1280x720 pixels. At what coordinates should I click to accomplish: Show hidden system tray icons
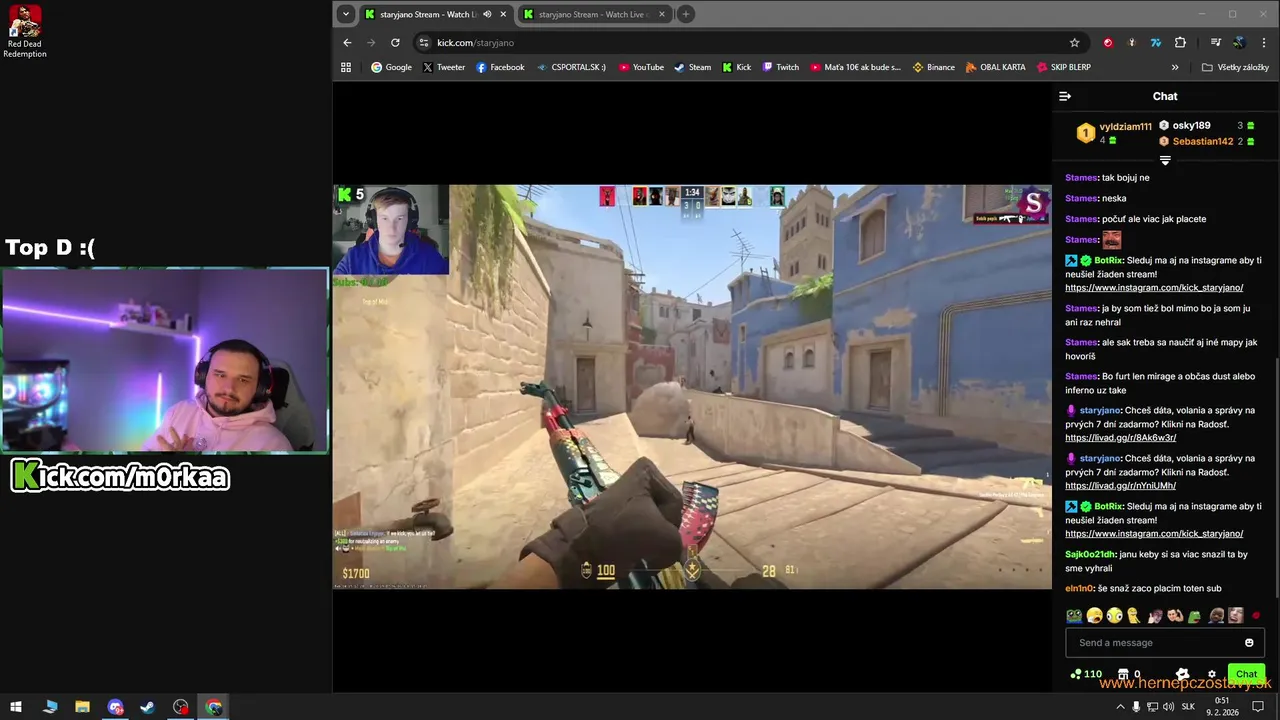coord(1120,707)
